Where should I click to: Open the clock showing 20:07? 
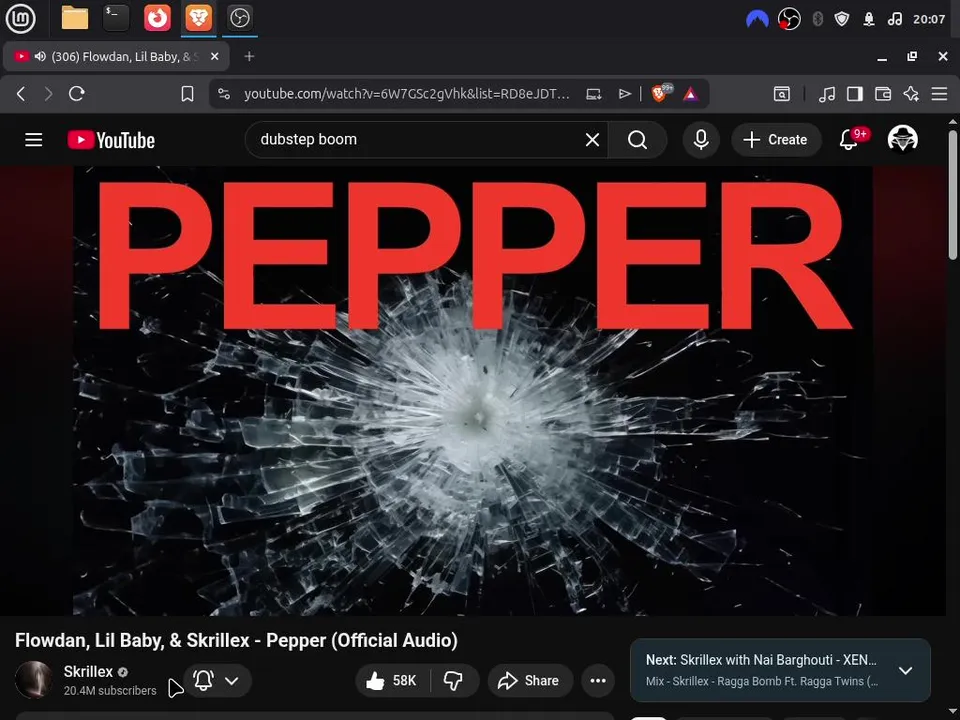(x=929, y=19)
